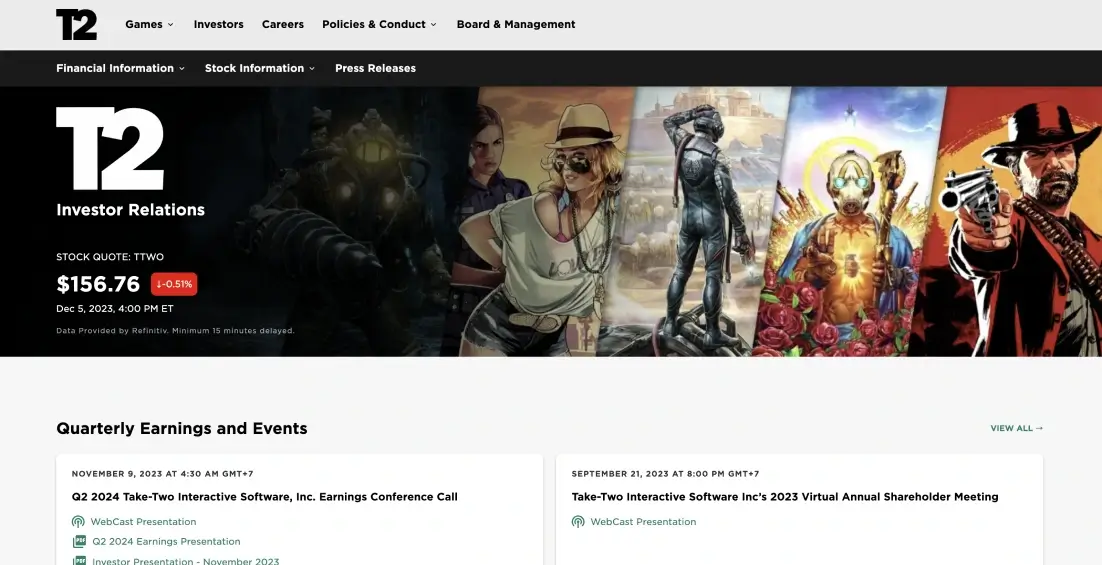Open the Stock Information dropdown
Image resolution: width=1102 pixels, height=565 pixels.
click(259, 68)
